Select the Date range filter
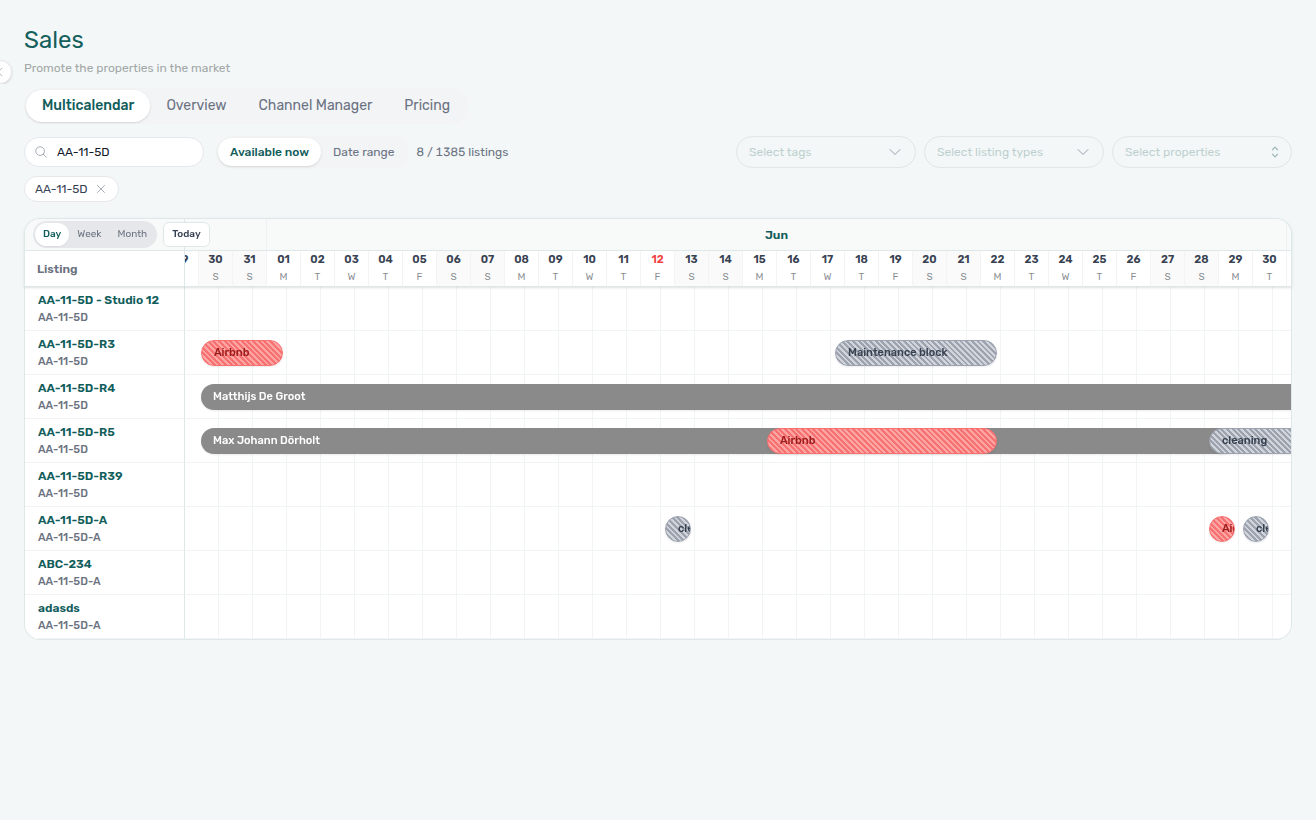This screenshot has height=820, width=1316. pyautogui.click(x=364, y=152)
